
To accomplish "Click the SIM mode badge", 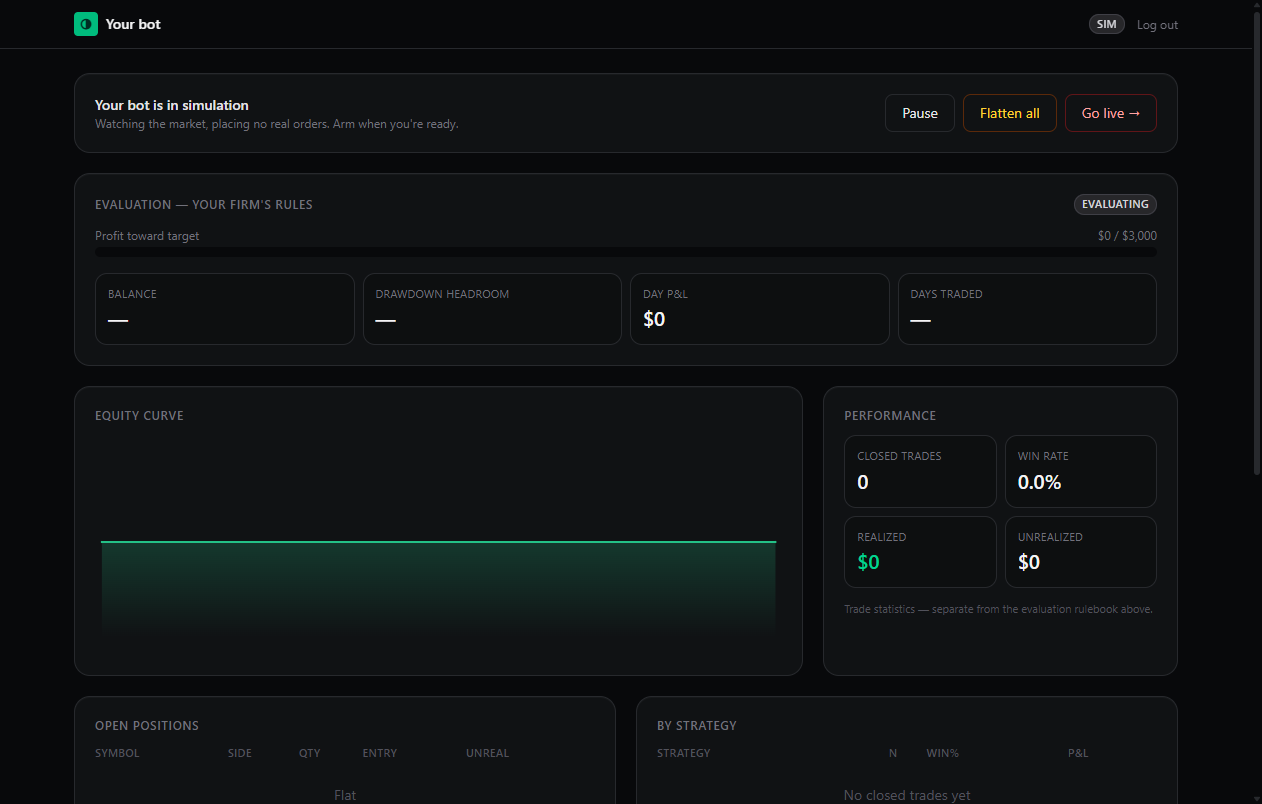I will tap(1107, 24).
